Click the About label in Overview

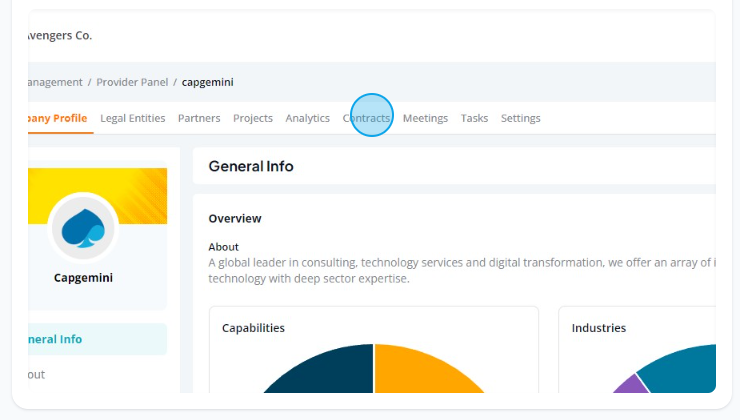click(224, 247)
